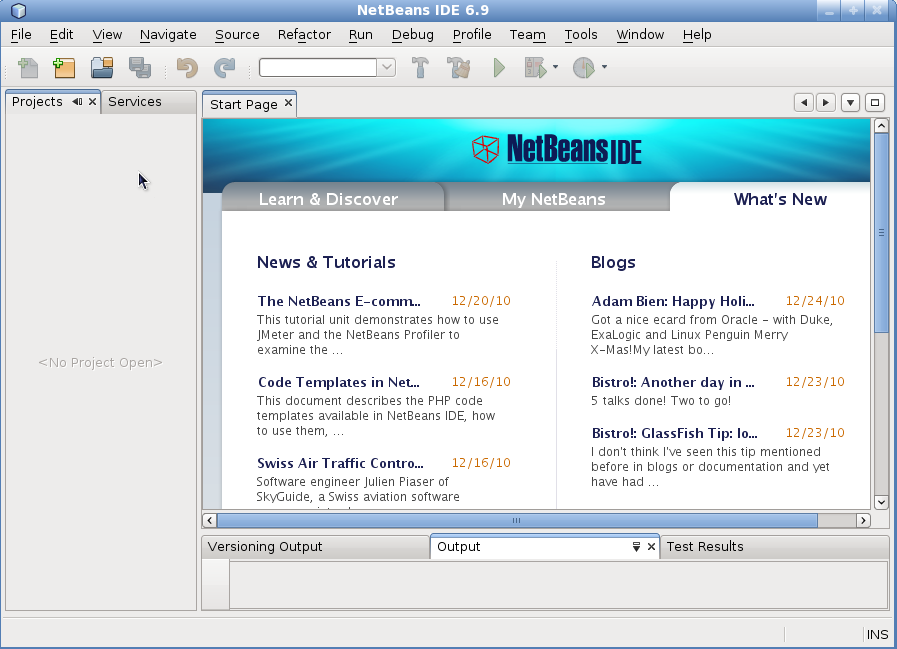This screenshot has height=649, width=897.
Task: Click the horizontal scrollbar left arrow
Action: click(x=209, y=520)
